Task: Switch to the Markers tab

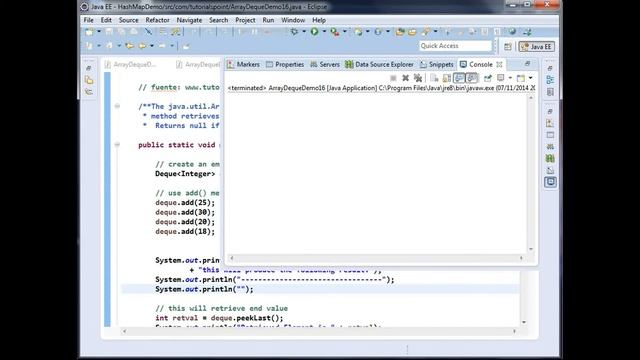Action: (244, 64)
